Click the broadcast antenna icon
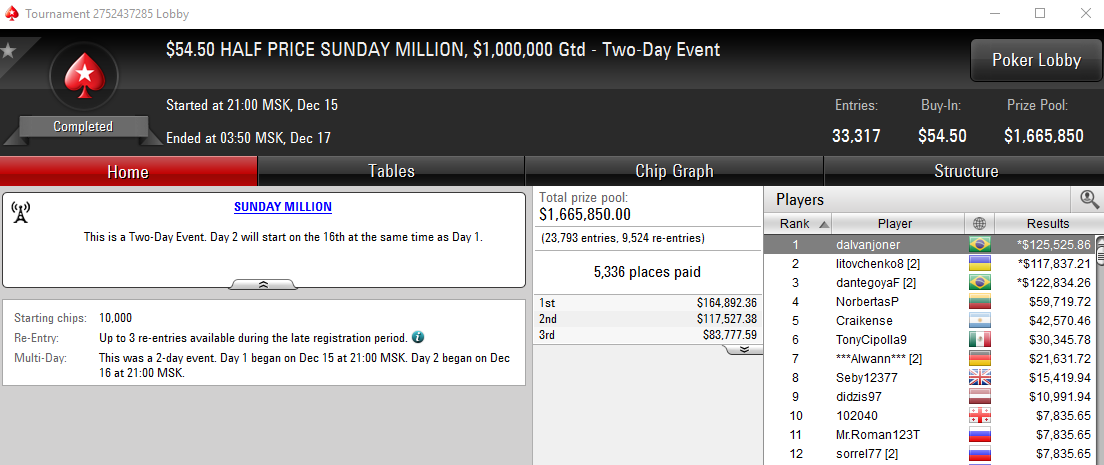This screenshot has height=465, width=1104. click(x=20, y=211)
